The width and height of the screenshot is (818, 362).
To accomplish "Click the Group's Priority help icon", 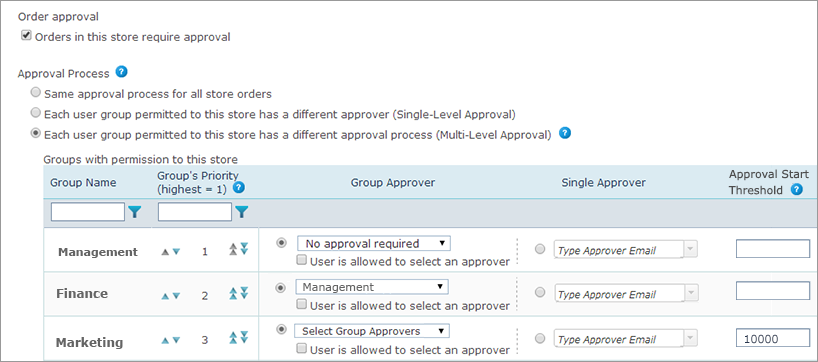I will coord(238,188).
